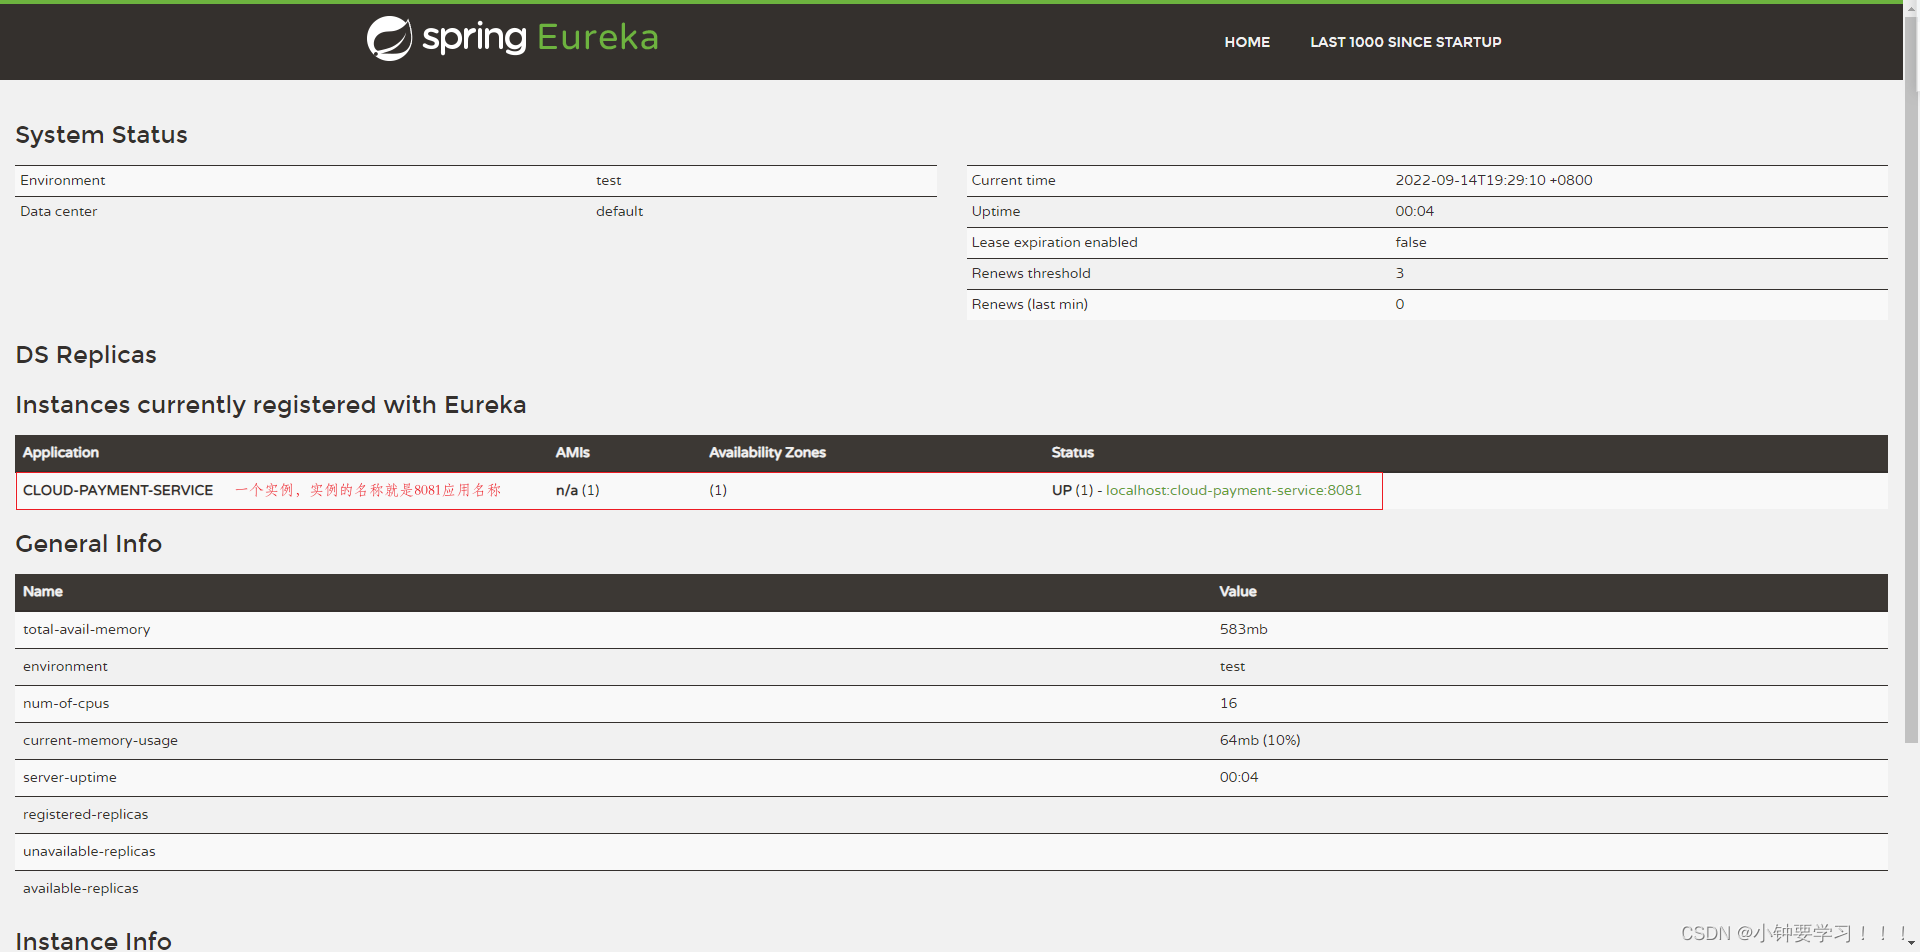Click the Application column header

click(x=61, y=452)
